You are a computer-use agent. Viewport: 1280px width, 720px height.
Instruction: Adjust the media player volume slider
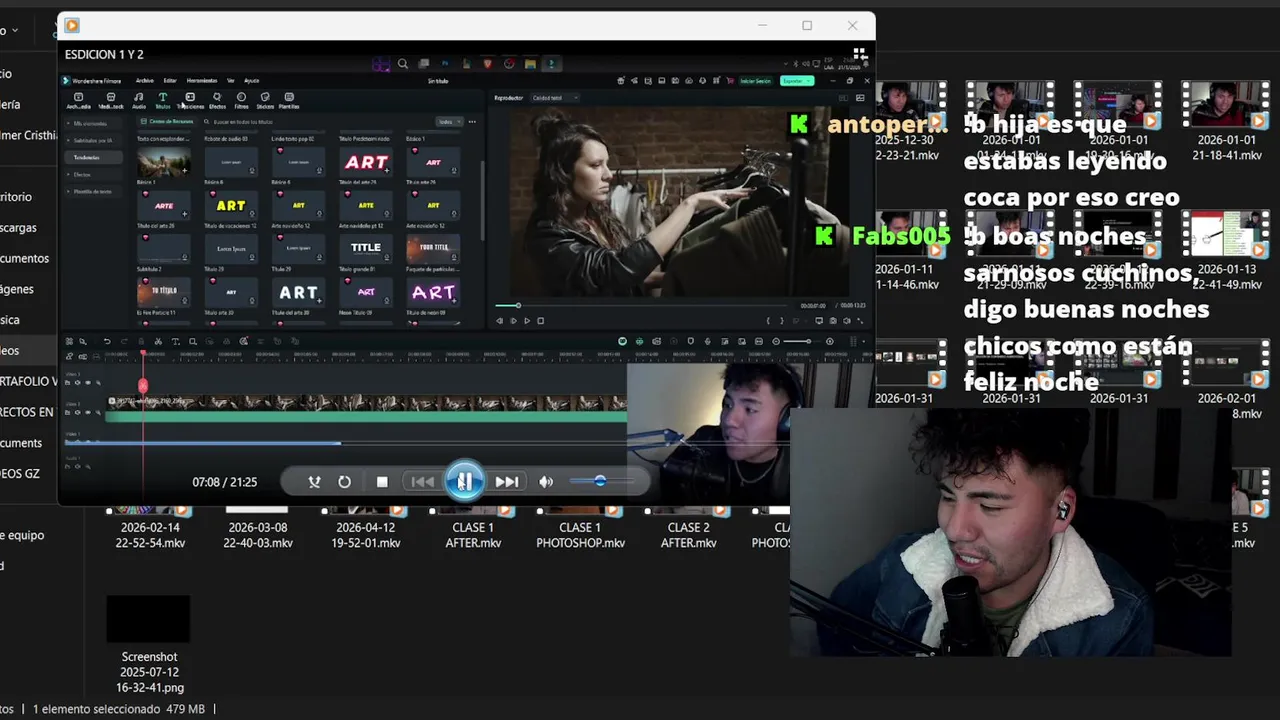(600, 481)
